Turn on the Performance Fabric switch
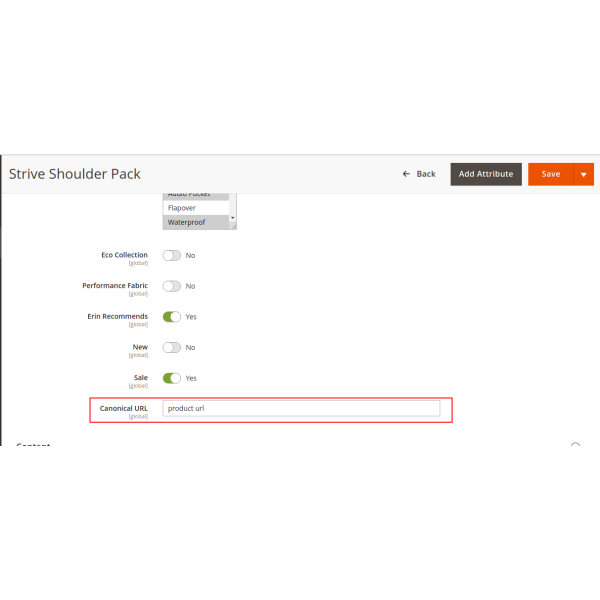The height and width of the screenshot is (600, 600). (x=172, y=286)
